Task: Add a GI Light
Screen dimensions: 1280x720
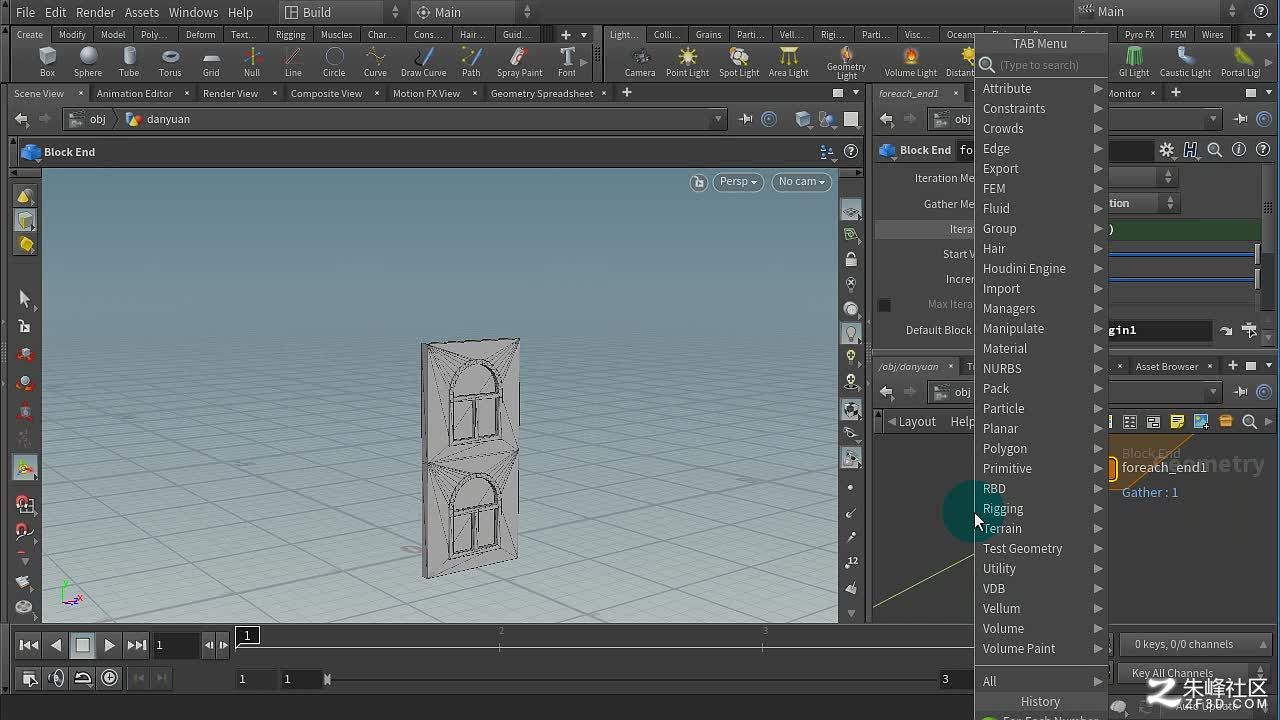Action: click(1134, 62)
